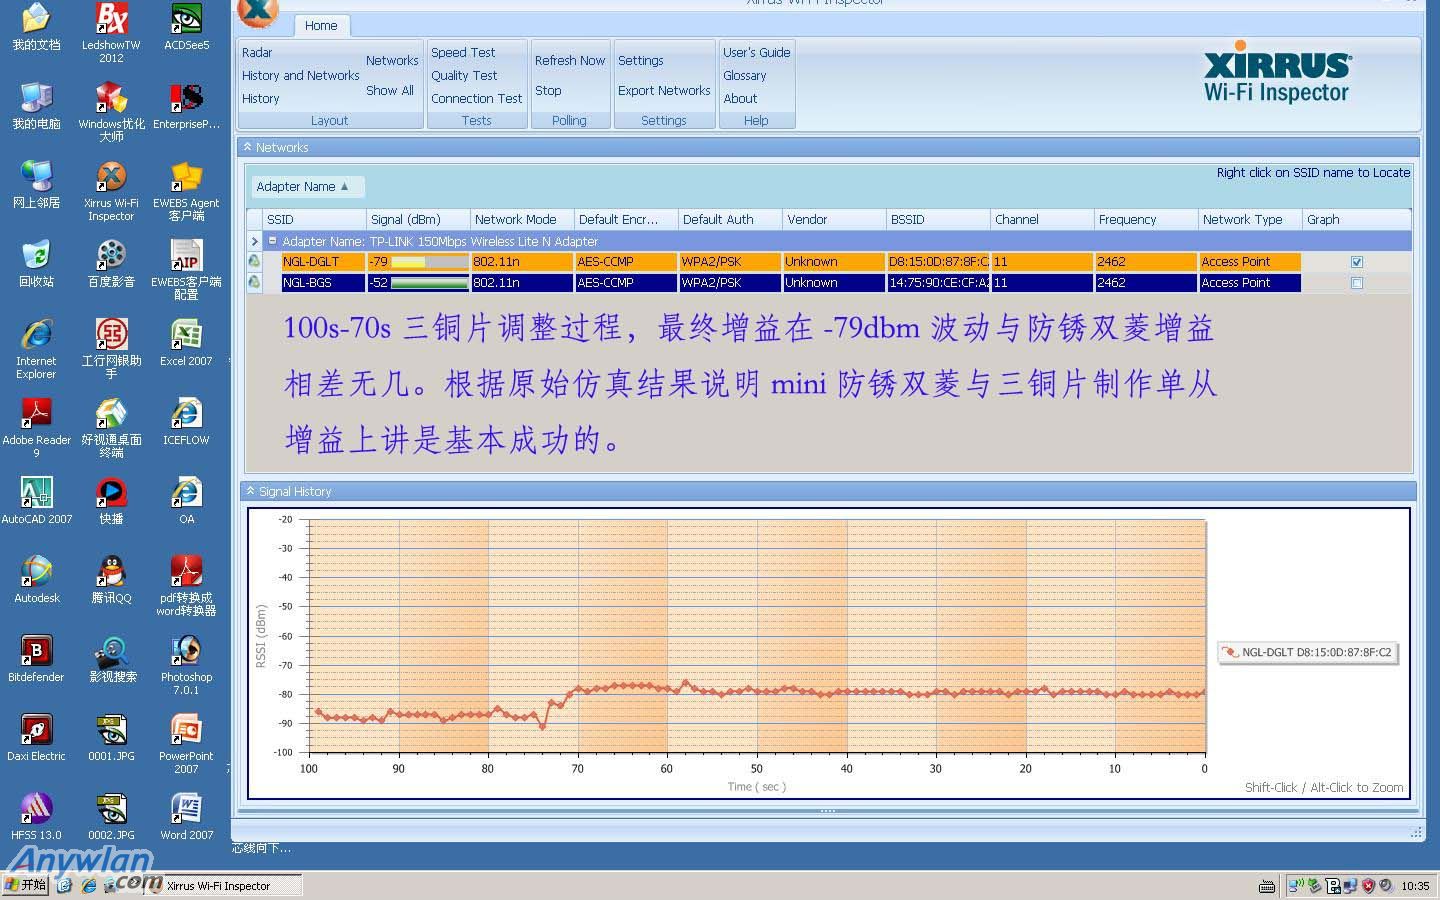Screen dimensions: 1440x900
Task: Launch PowerPoint 2007 desktop shortcut
Action: click(x=186, y=744)
